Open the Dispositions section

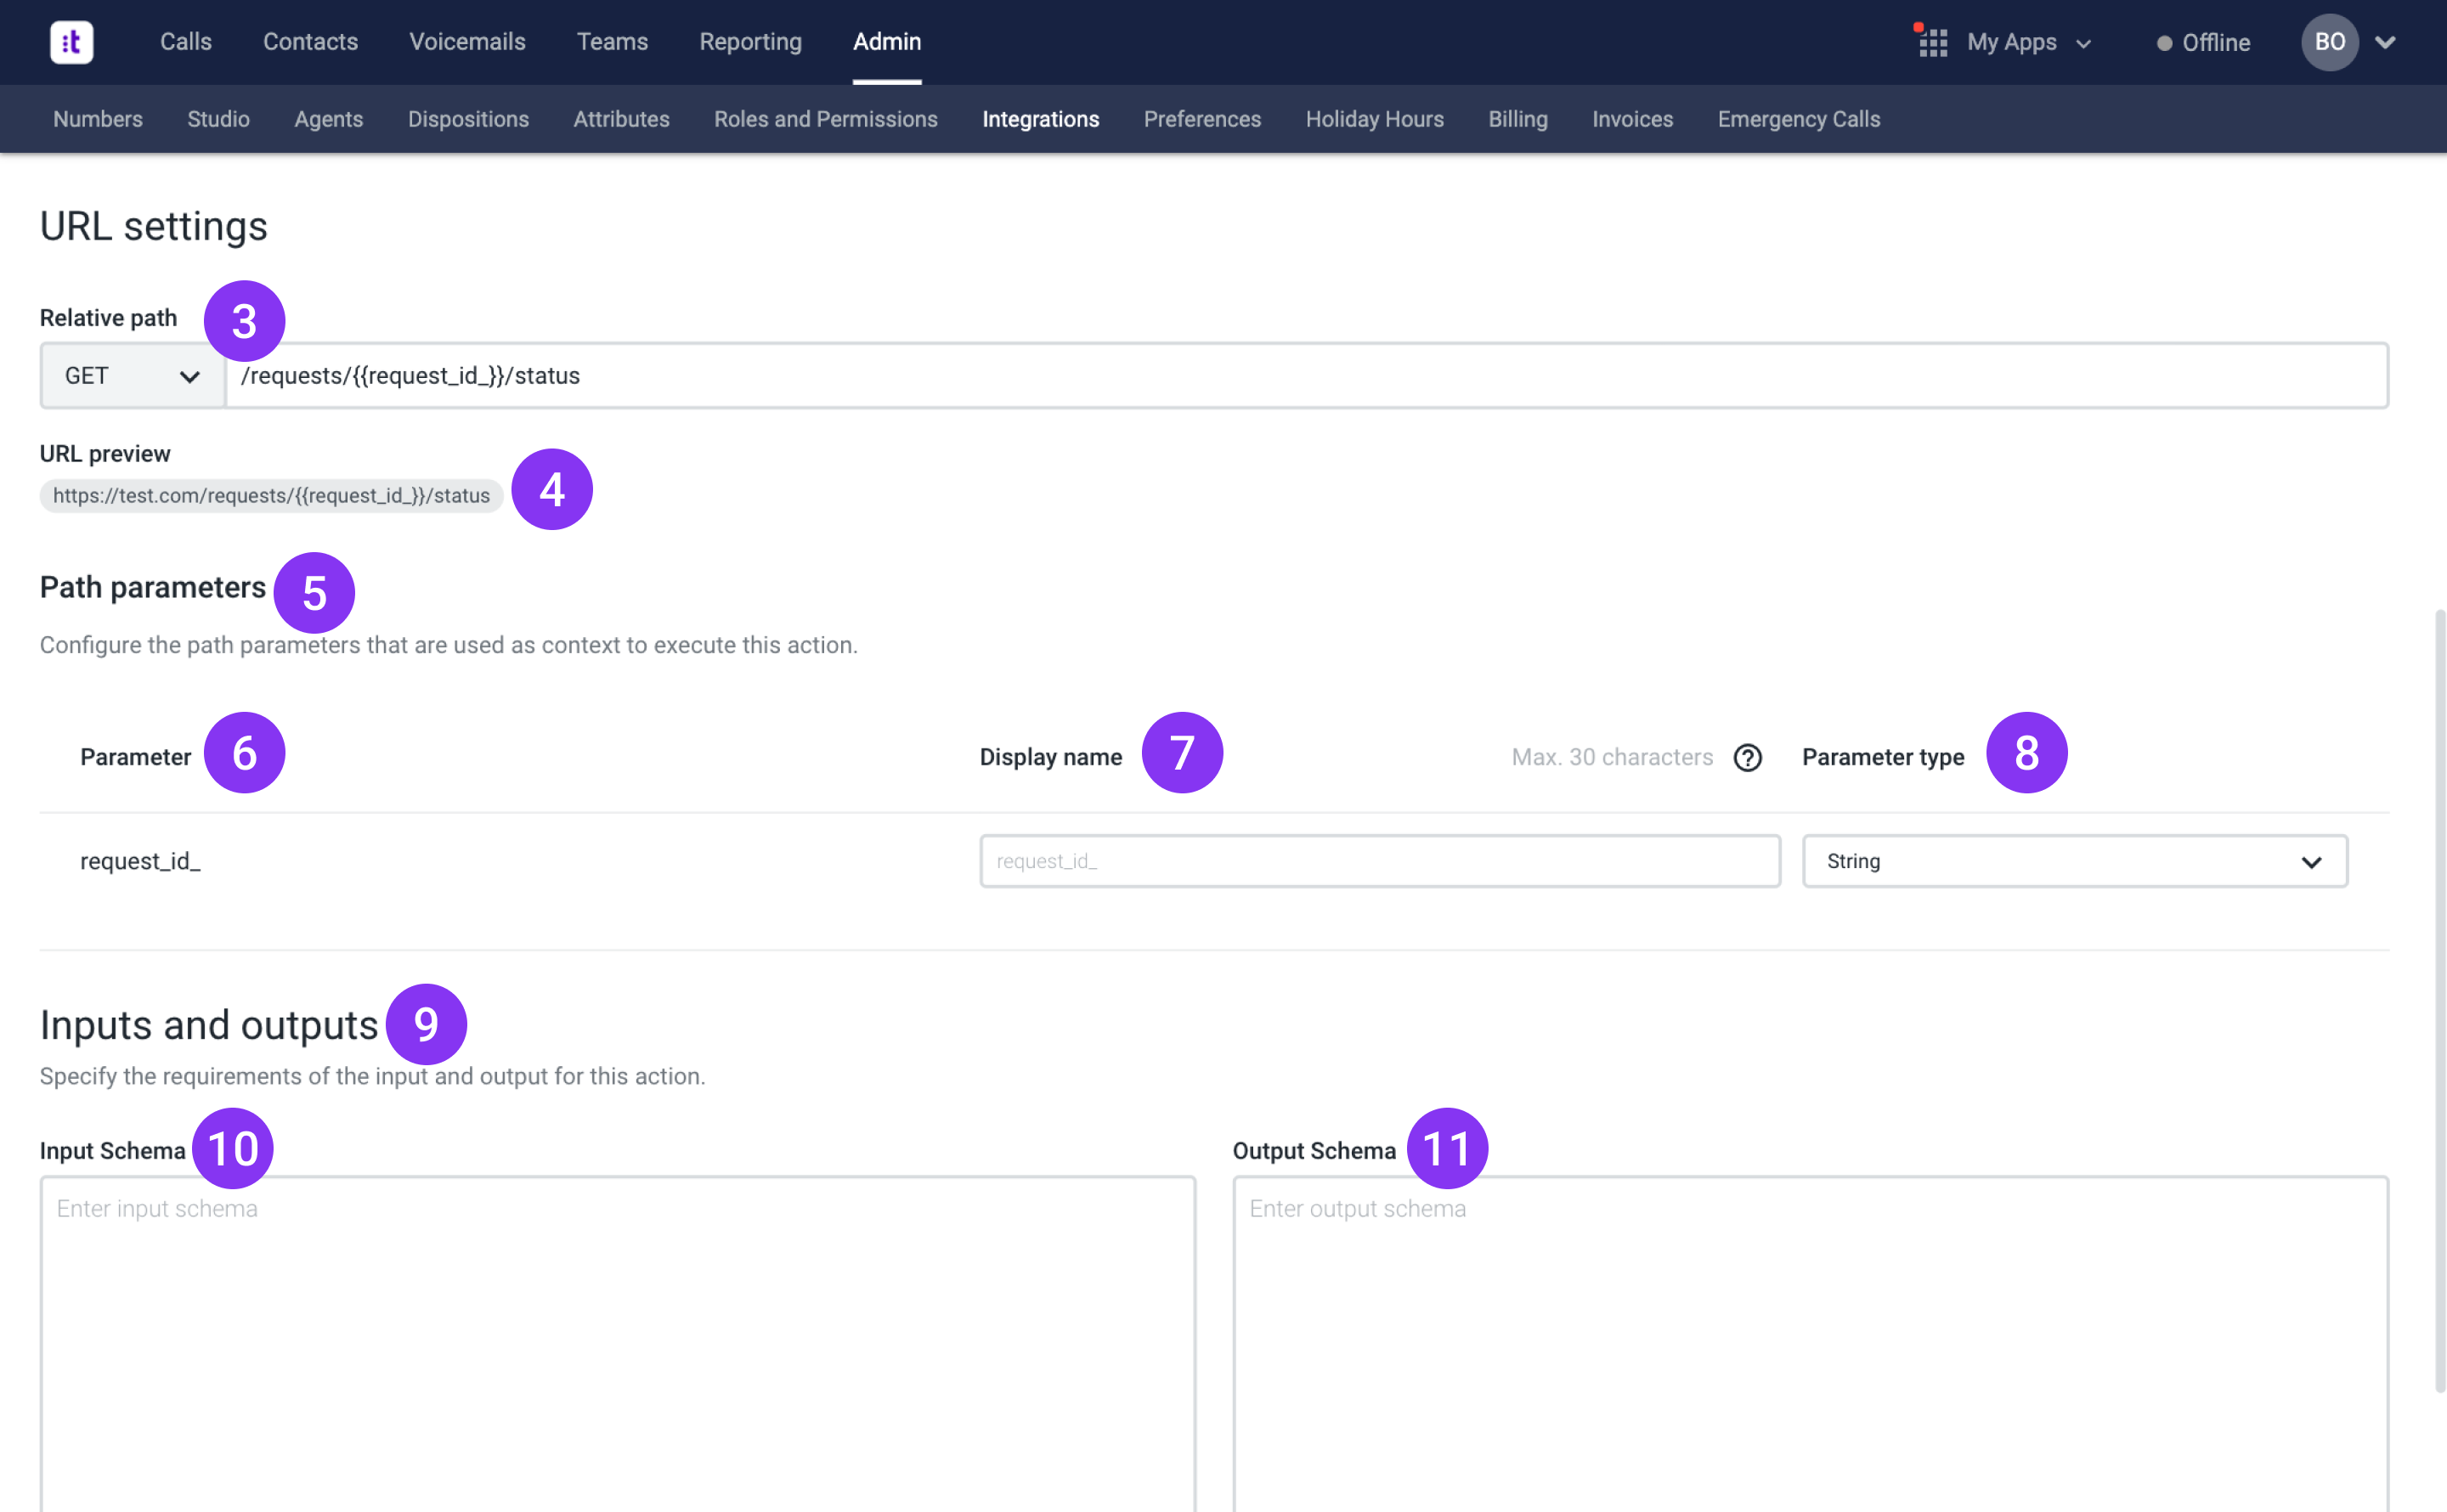coord(468,119)
